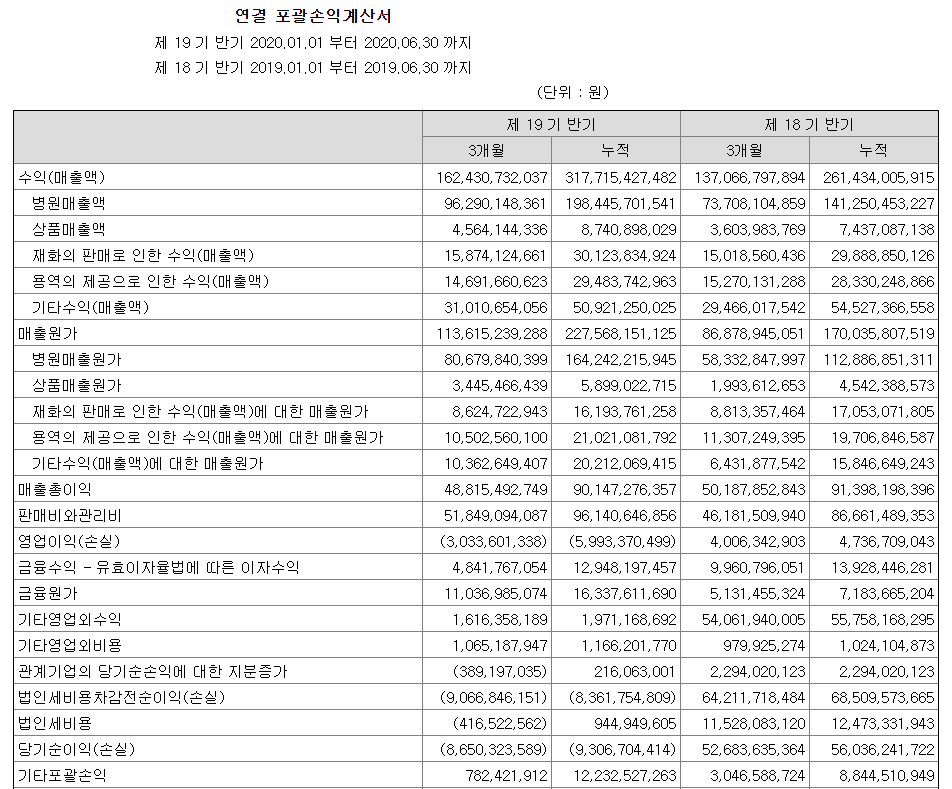
Task: Click the 매출원가 row label
Action: [48, 334]
